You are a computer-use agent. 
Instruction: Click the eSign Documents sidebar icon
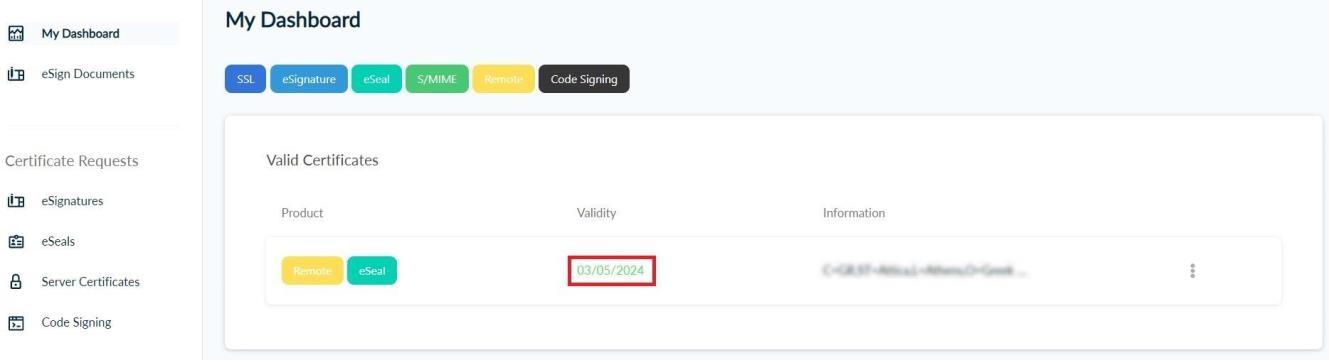(15, 73)
